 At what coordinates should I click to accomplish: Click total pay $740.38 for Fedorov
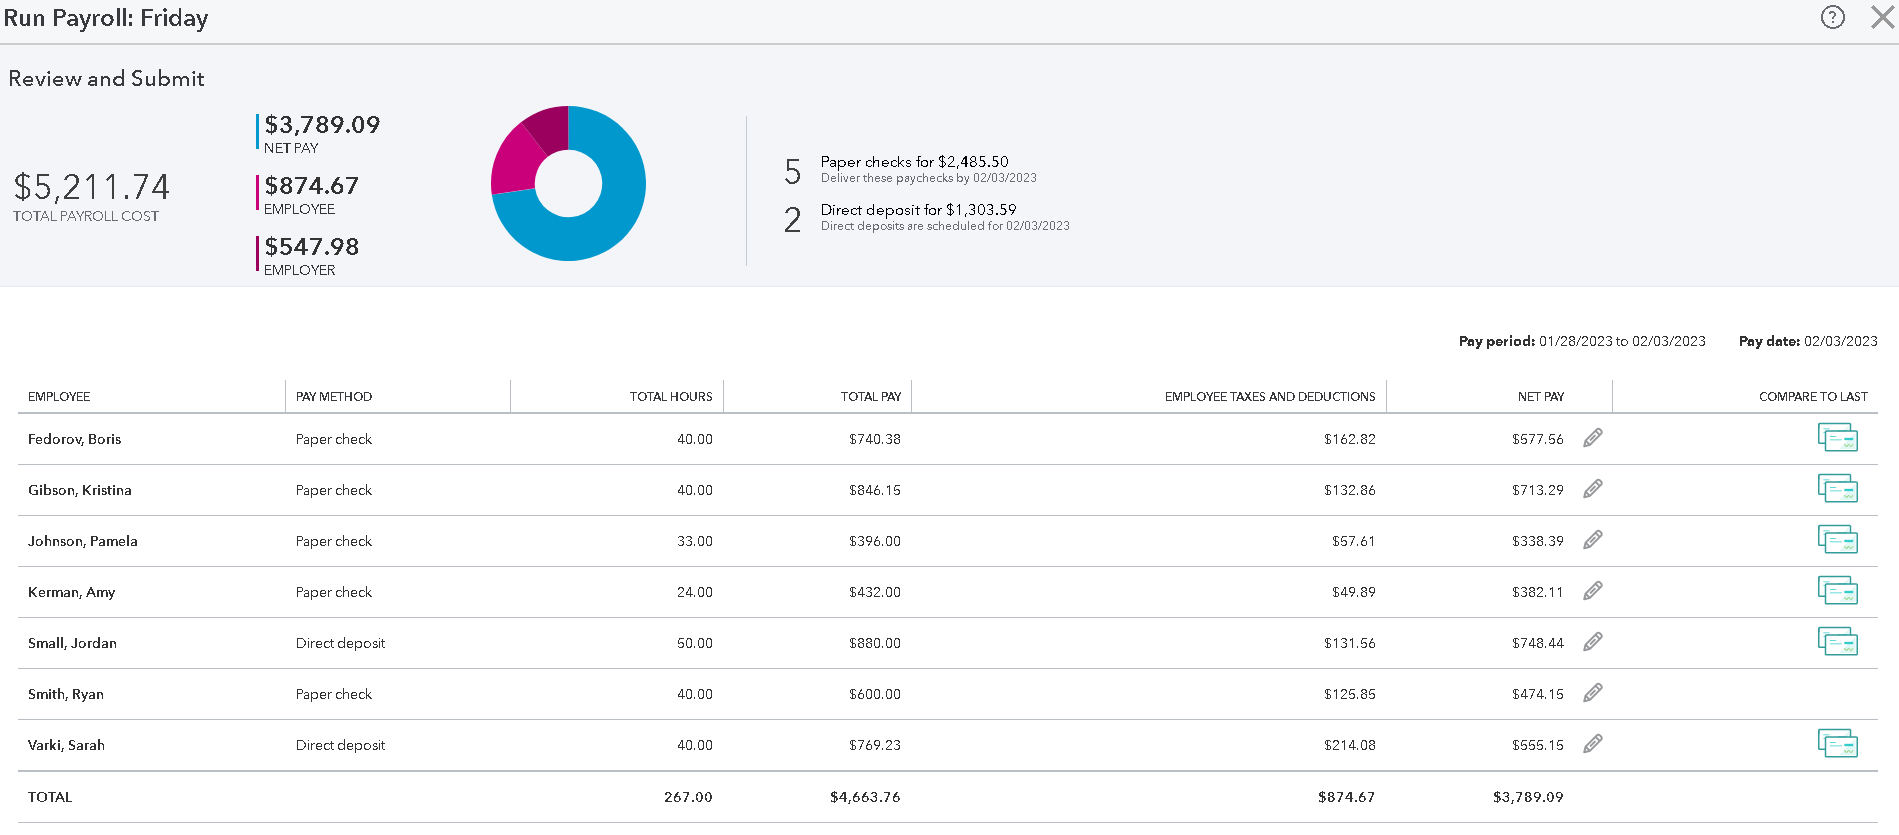875,439
